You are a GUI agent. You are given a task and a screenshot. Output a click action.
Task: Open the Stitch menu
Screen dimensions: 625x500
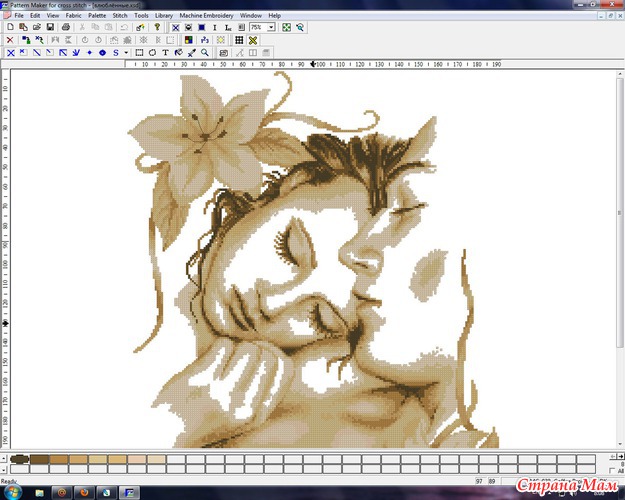pyautogui.click(x=120, y=16)
